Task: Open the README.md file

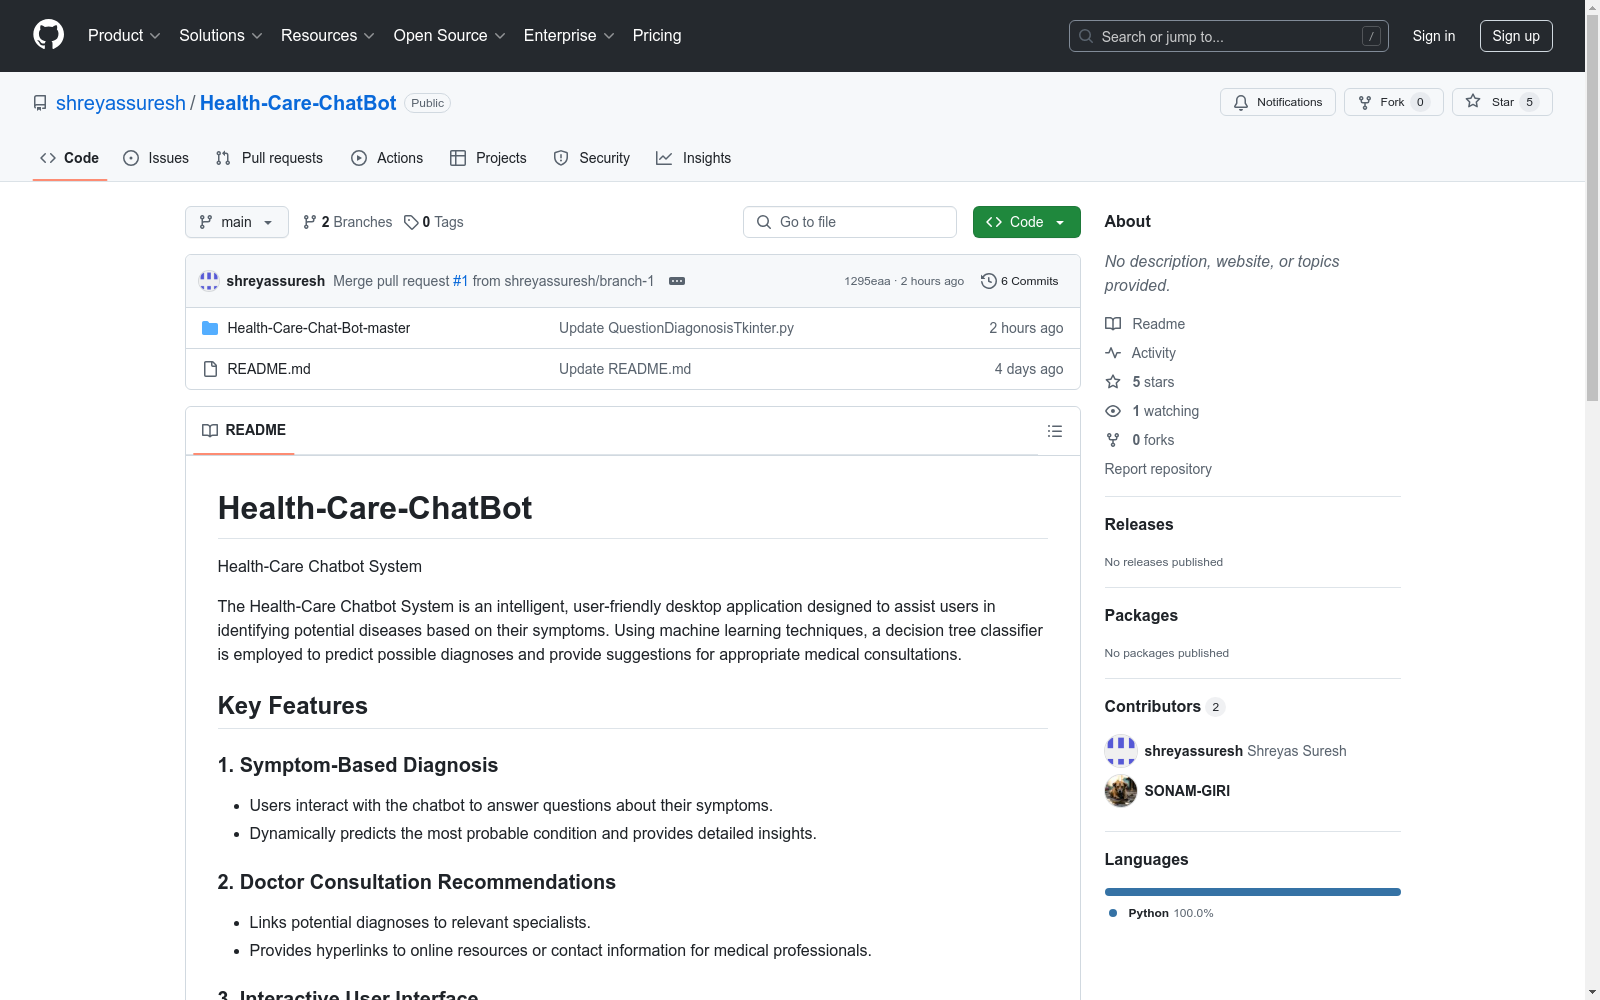Action: 269,369
